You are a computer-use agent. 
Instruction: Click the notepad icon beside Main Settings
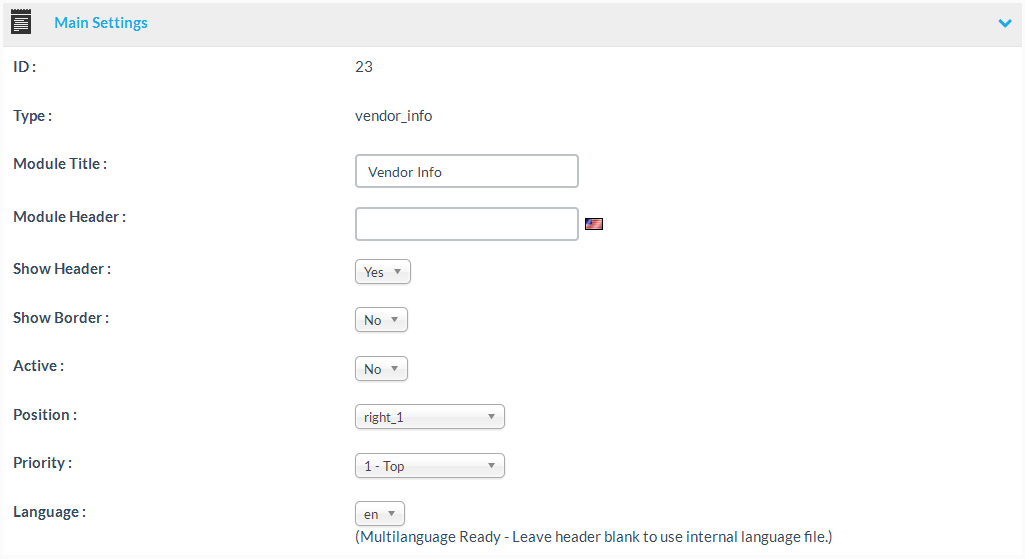click(21, 22)
